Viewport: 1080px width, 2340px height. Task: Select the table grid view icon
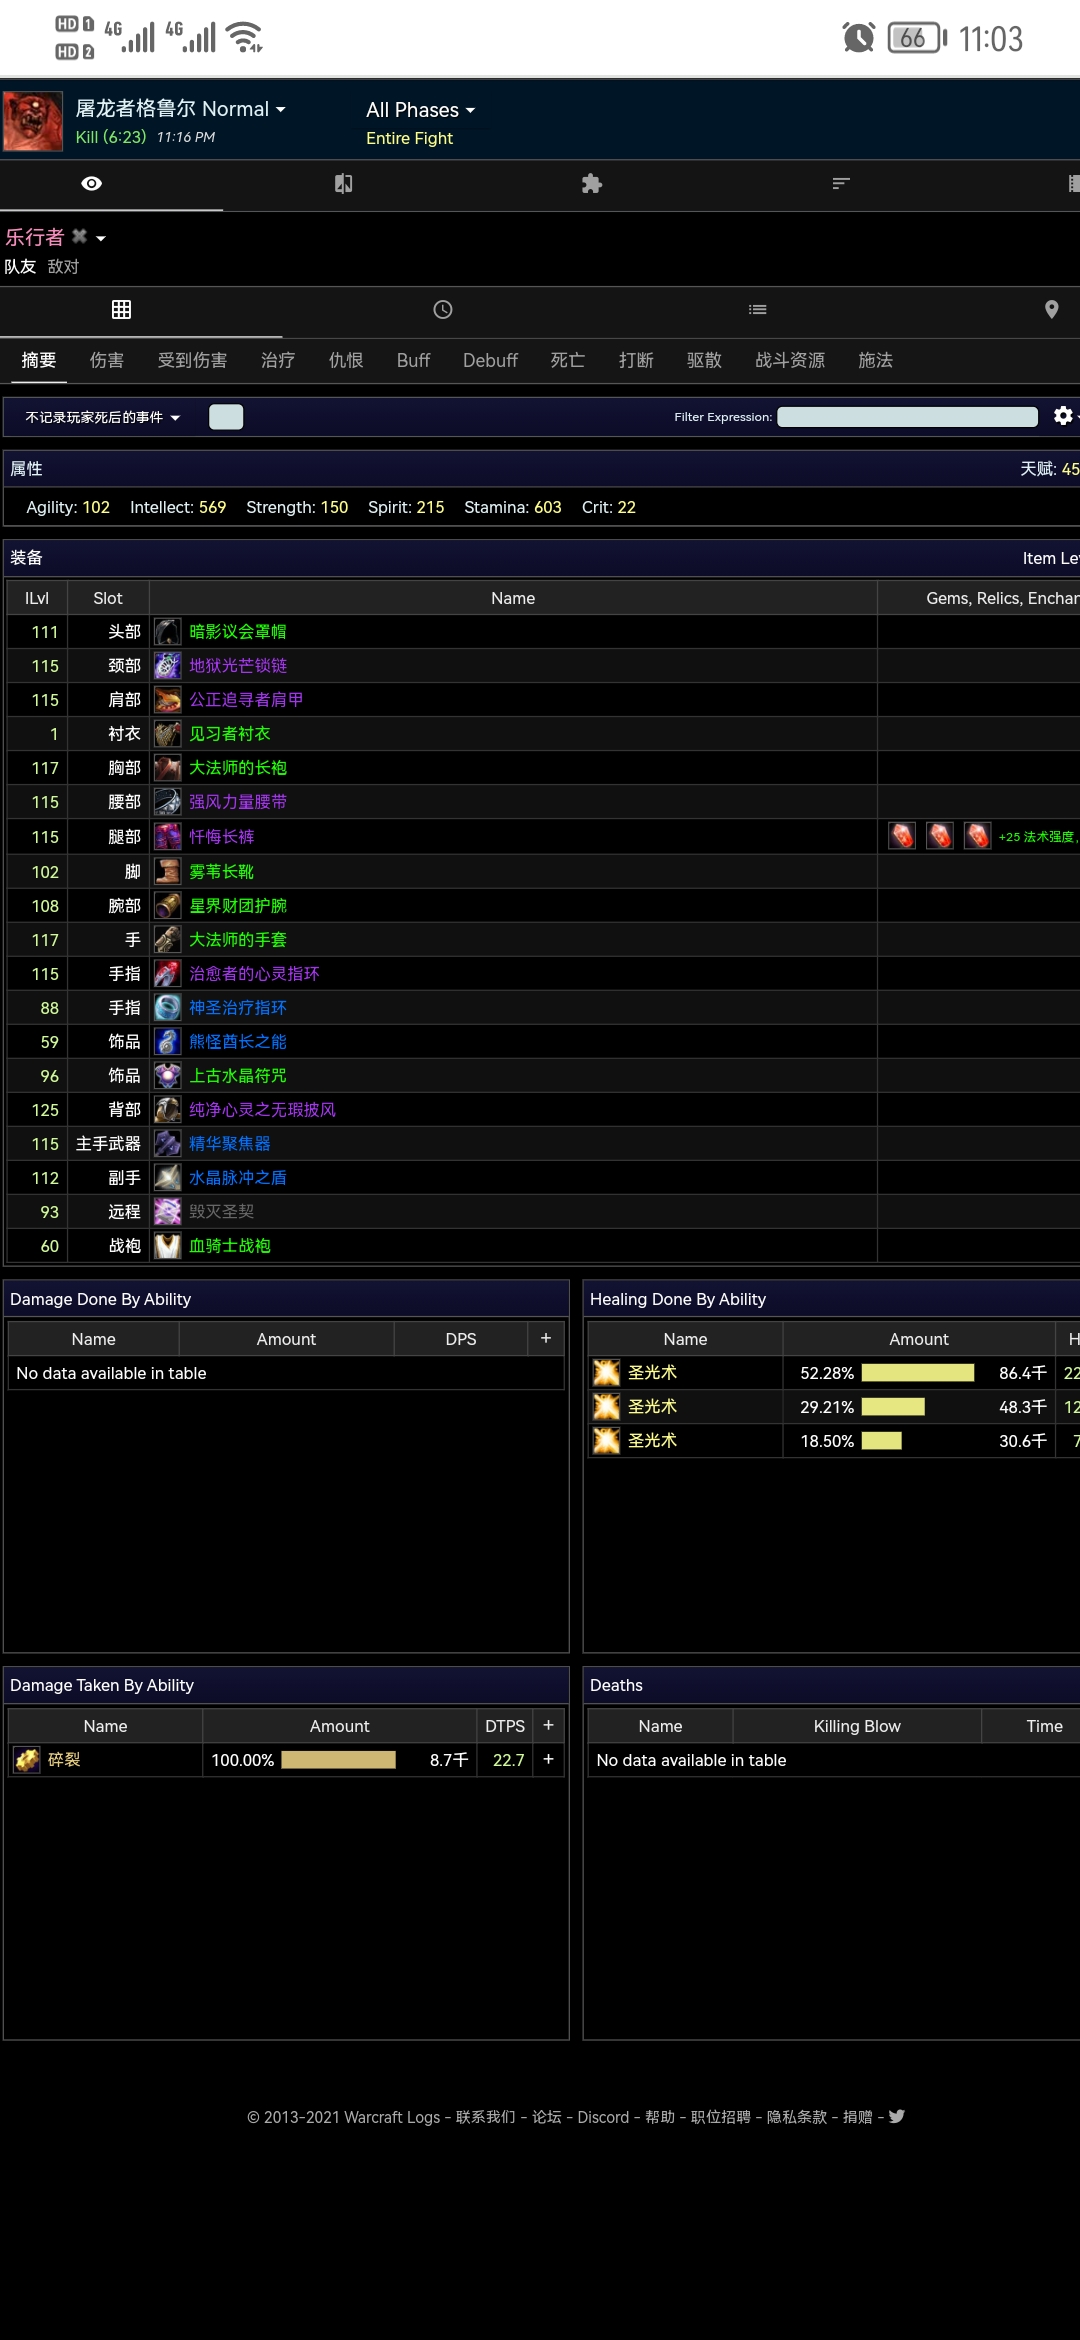point(121,310)
